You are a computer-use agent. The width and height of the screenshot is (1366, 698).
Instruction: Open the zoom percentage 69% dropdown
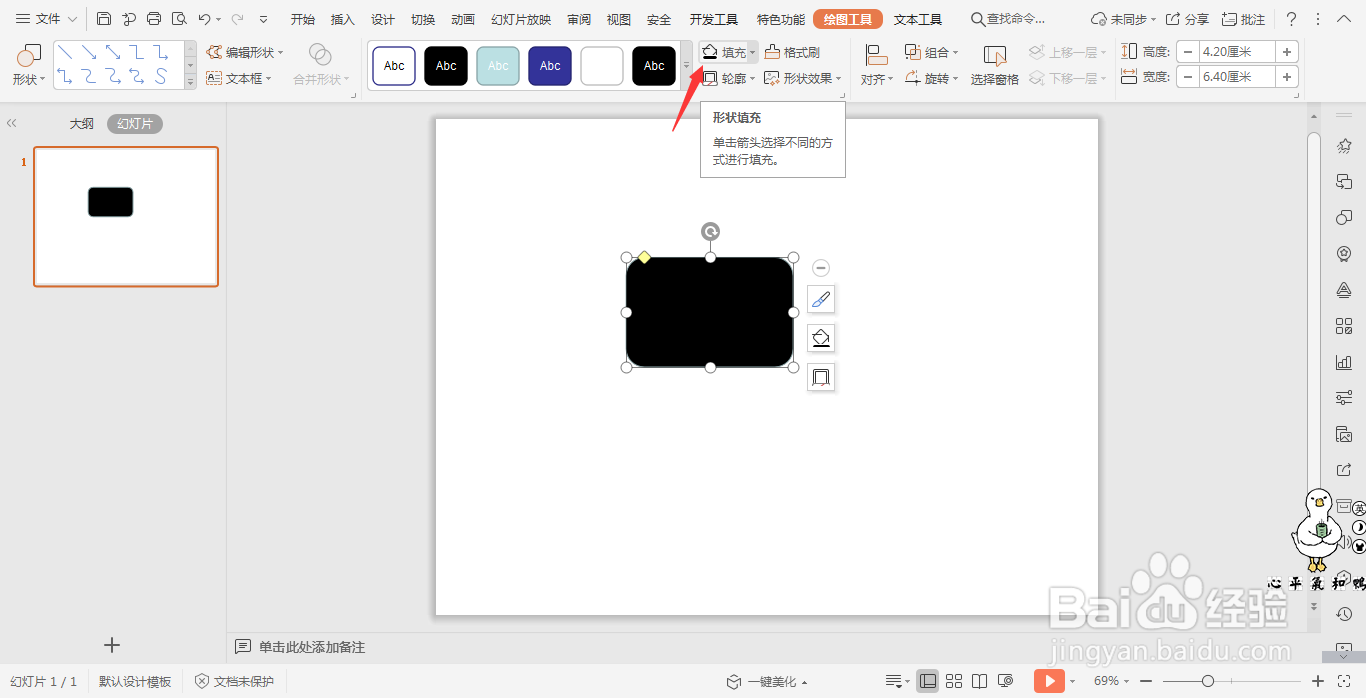pos(1110,681)
